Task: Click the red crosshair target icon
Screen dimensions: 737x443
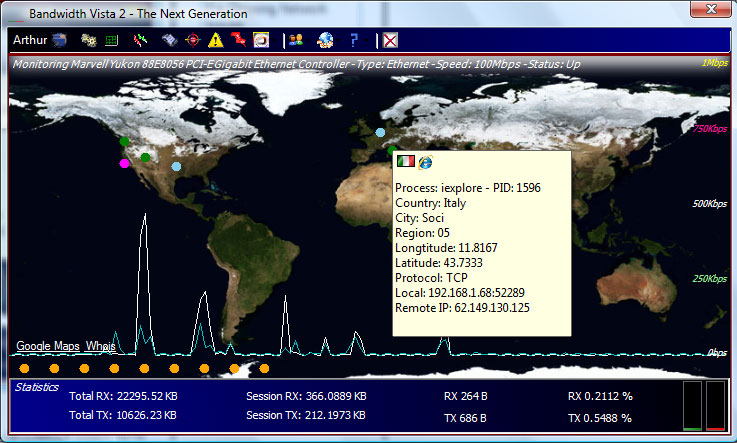Action: (193, 40)
